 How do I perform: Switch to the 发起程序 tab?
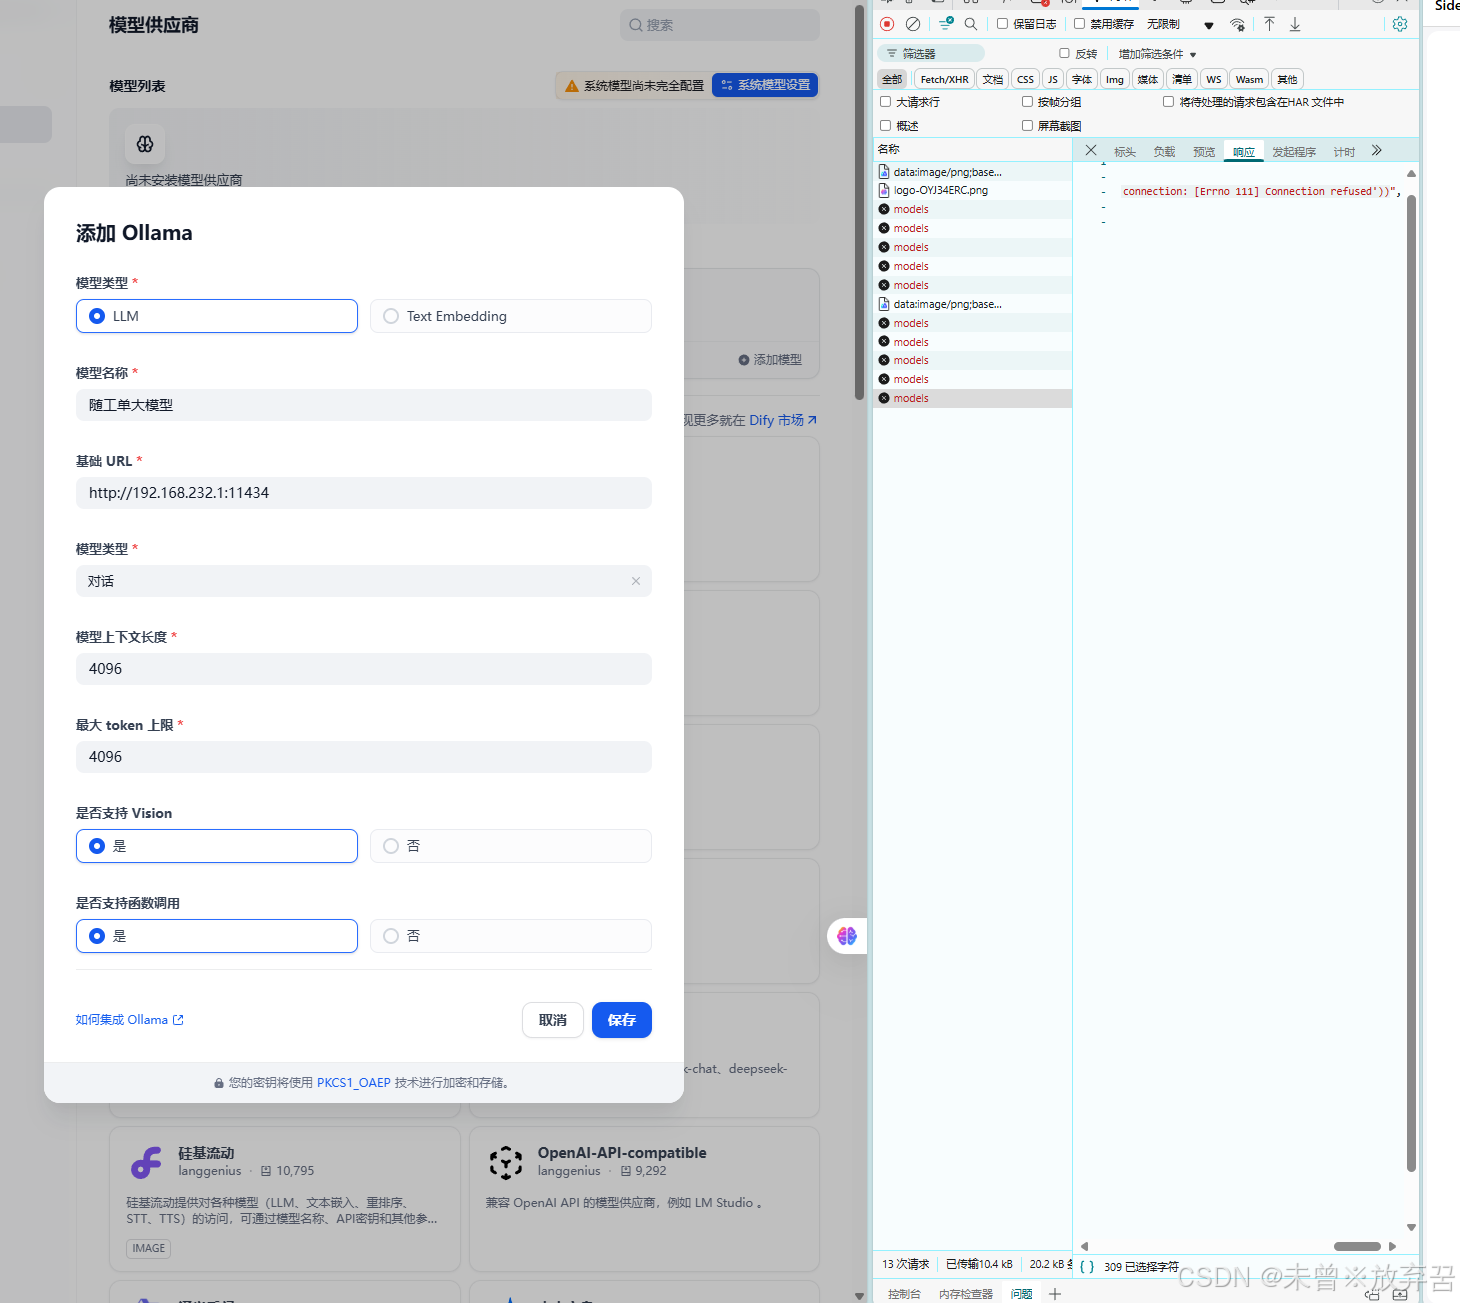1294,152
